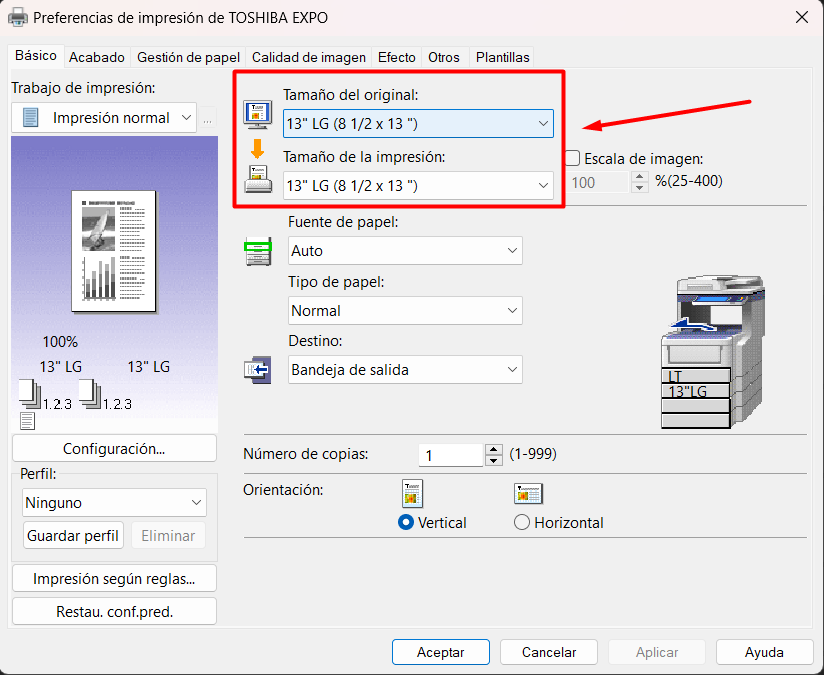Click the image scale percentage field showing 100
This screenshot has width=824, height=675.
coord(598,182)
